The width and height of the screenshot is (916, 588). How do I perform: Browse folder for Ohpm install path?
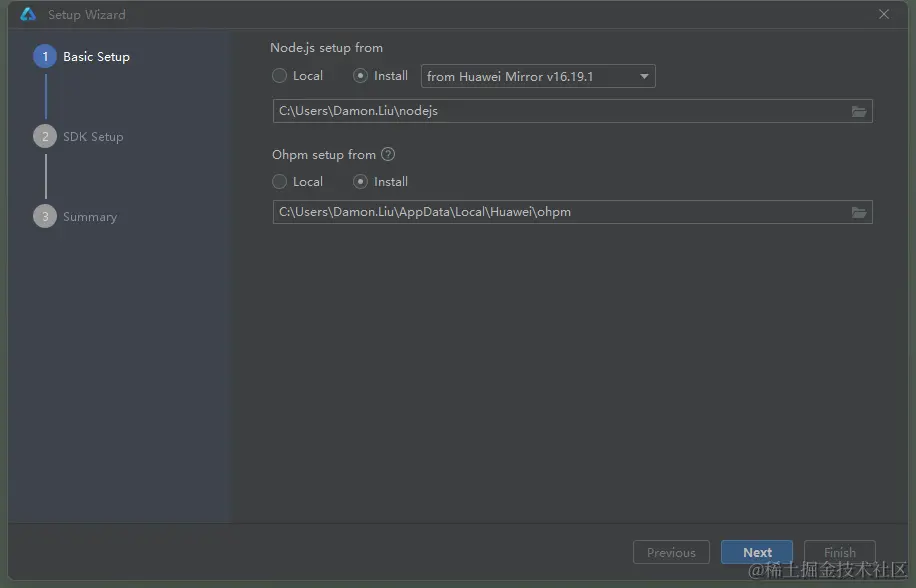click(x=858, y=212)
